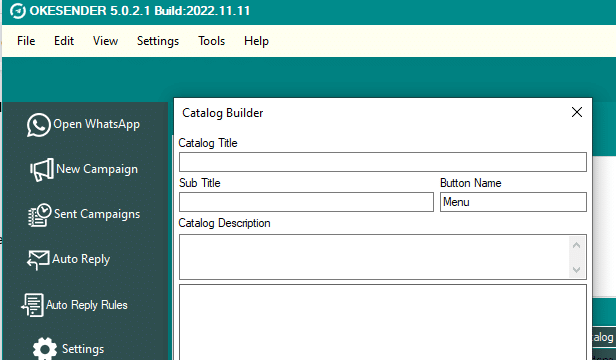Screen dimensions: 616x360
Task: Click the Button Name field containing Menu
Action: pyautogui.click(x=513, y=202)
